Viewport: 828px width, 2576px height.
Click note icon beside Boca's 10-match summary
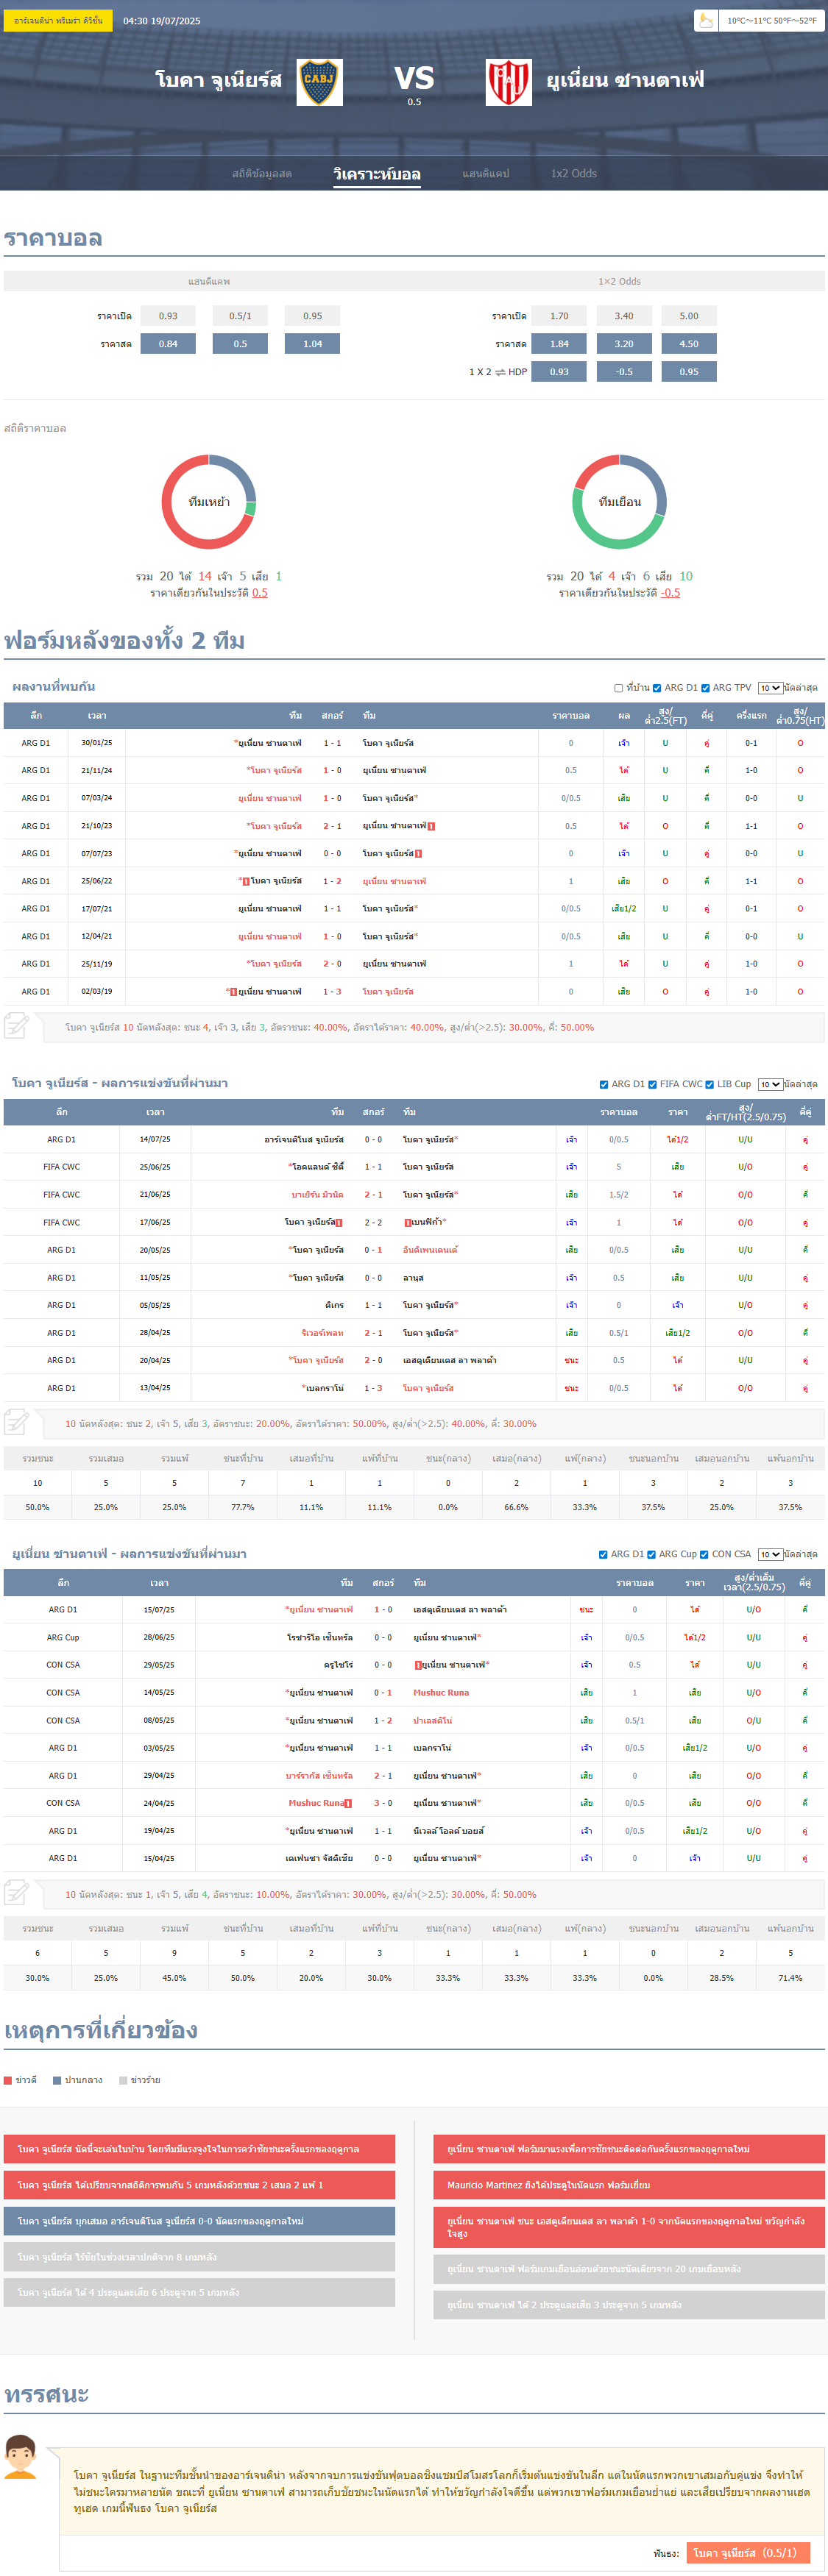pyautogui.click(x=16, y=1422)
